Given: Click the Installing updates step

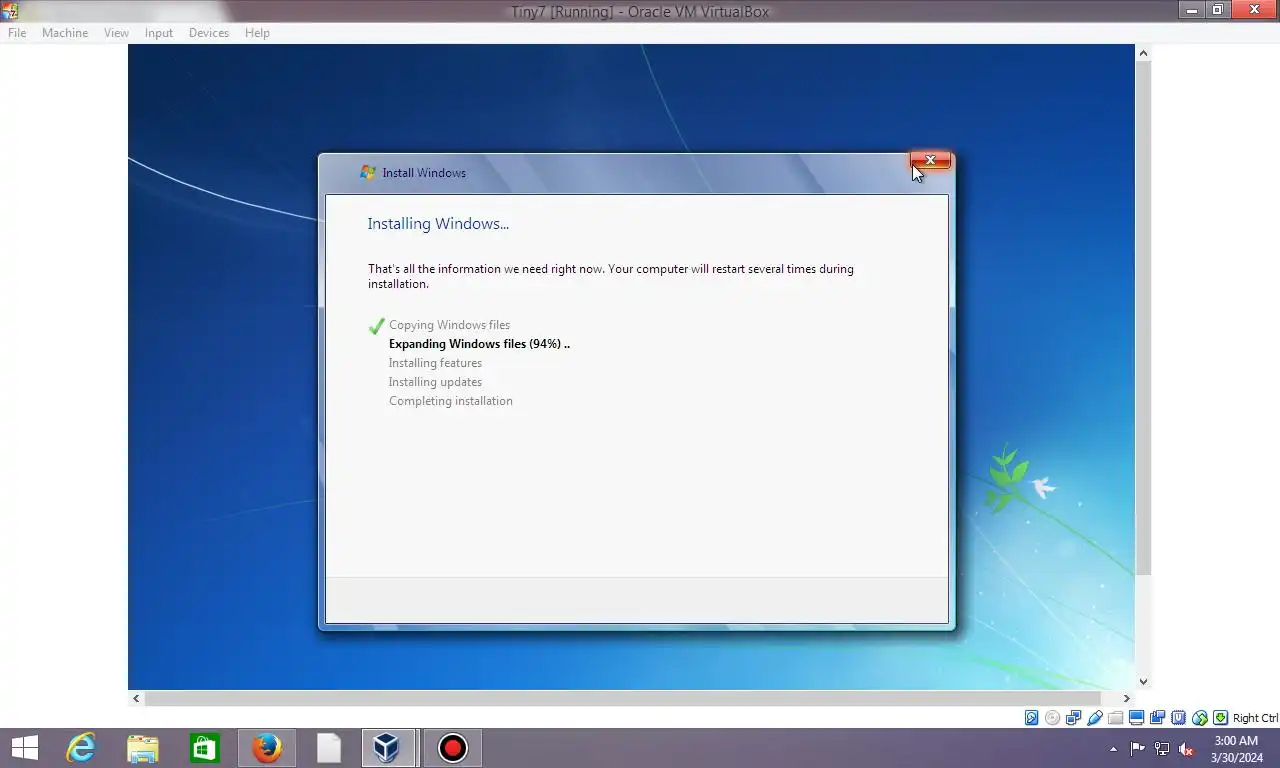Looking at the screenshot, I should coord(435,382).
